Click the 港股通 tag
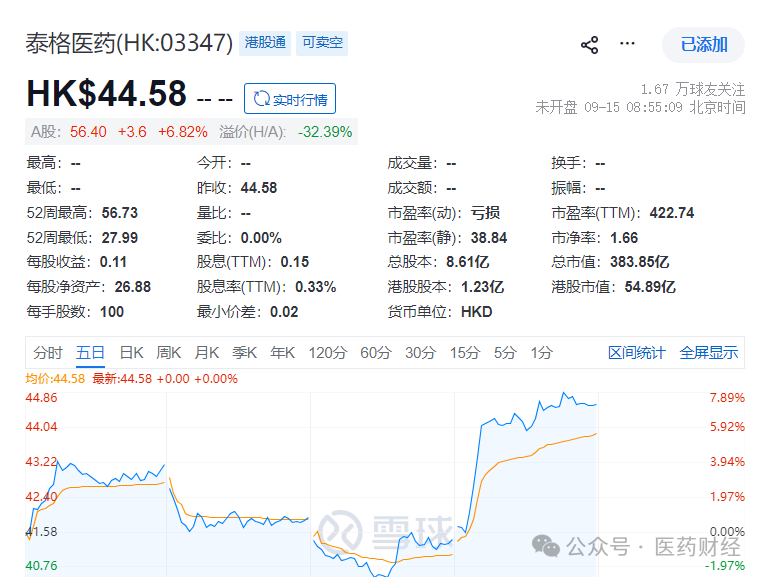 (265, 43)
